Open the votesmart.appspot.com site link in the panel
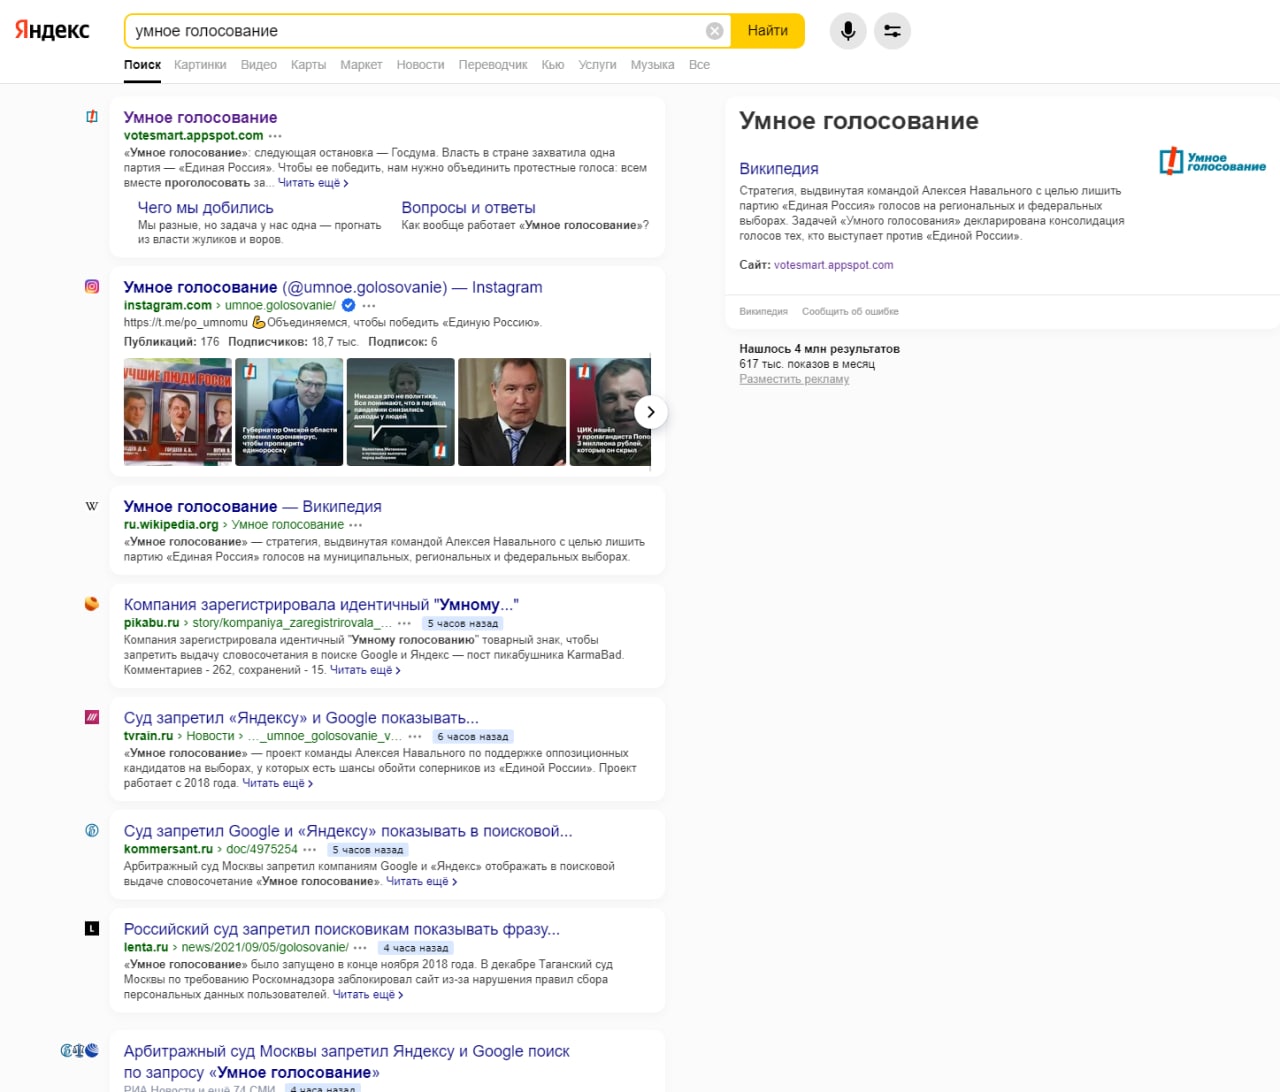 point(833,265)
